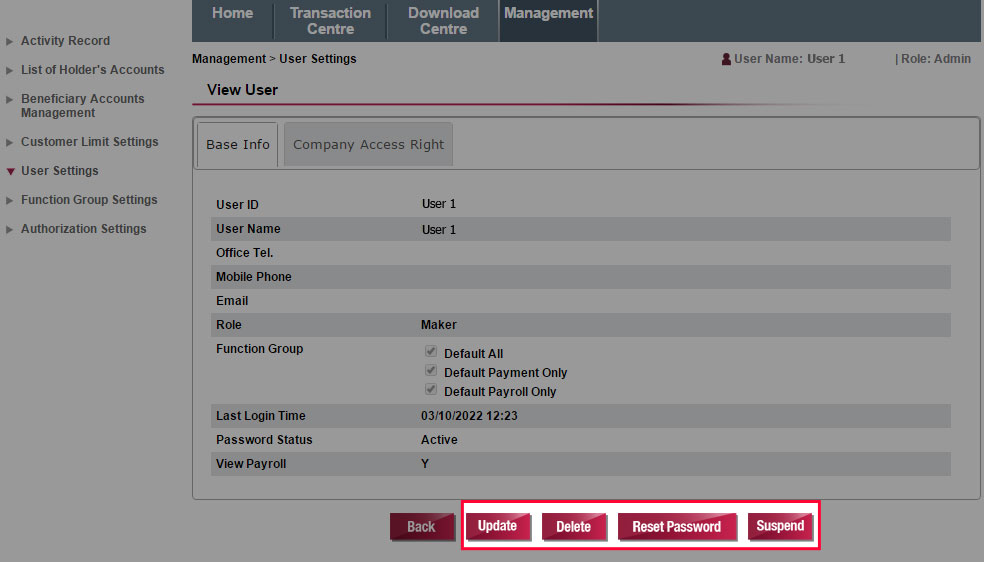This screenshot has height=562, width=984.
Task: Click the Function Group label
Action: 259,349
